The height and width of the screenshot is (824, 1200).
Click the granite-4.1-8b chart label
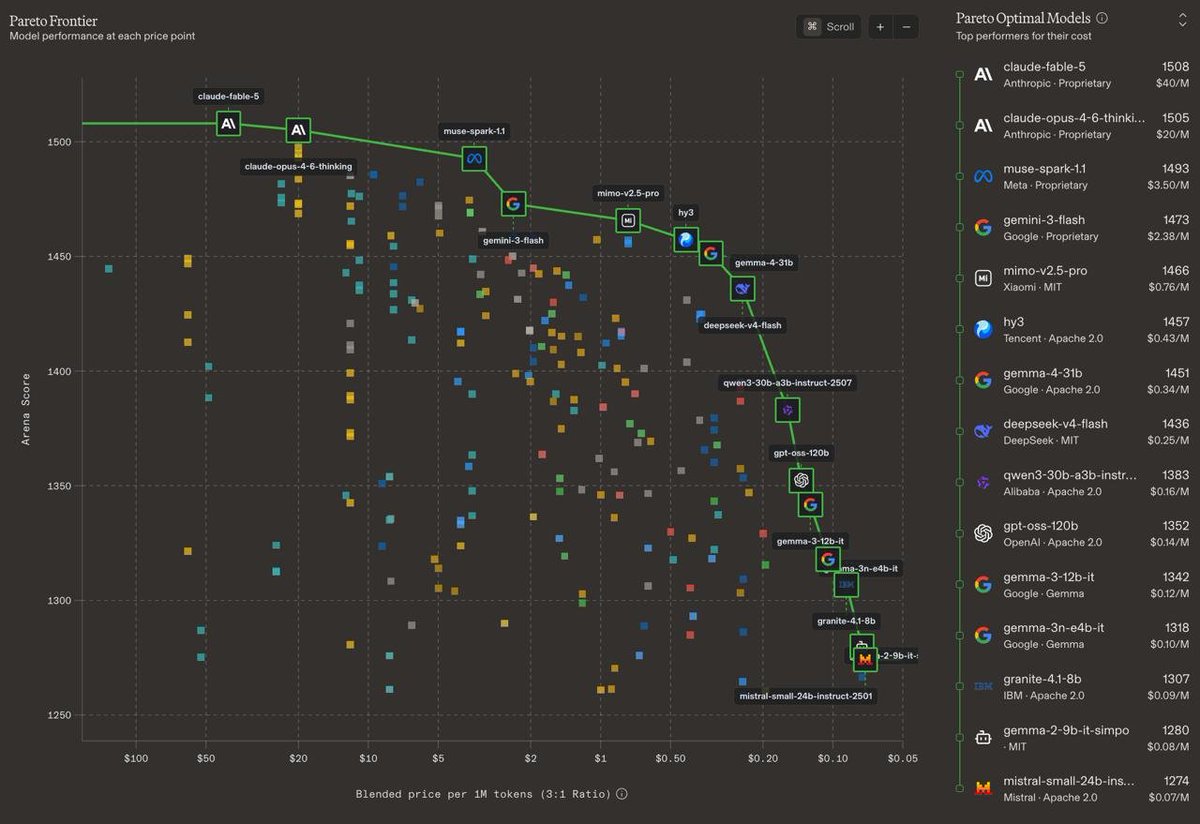(x=846, y=620)
